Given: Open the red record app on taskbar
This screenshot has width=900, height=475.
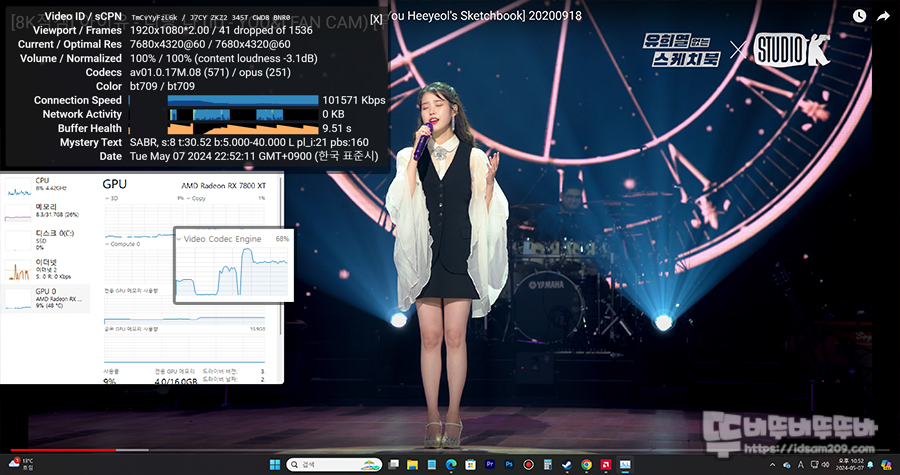Looking at the screenshot, I should [x=528, y=464].
